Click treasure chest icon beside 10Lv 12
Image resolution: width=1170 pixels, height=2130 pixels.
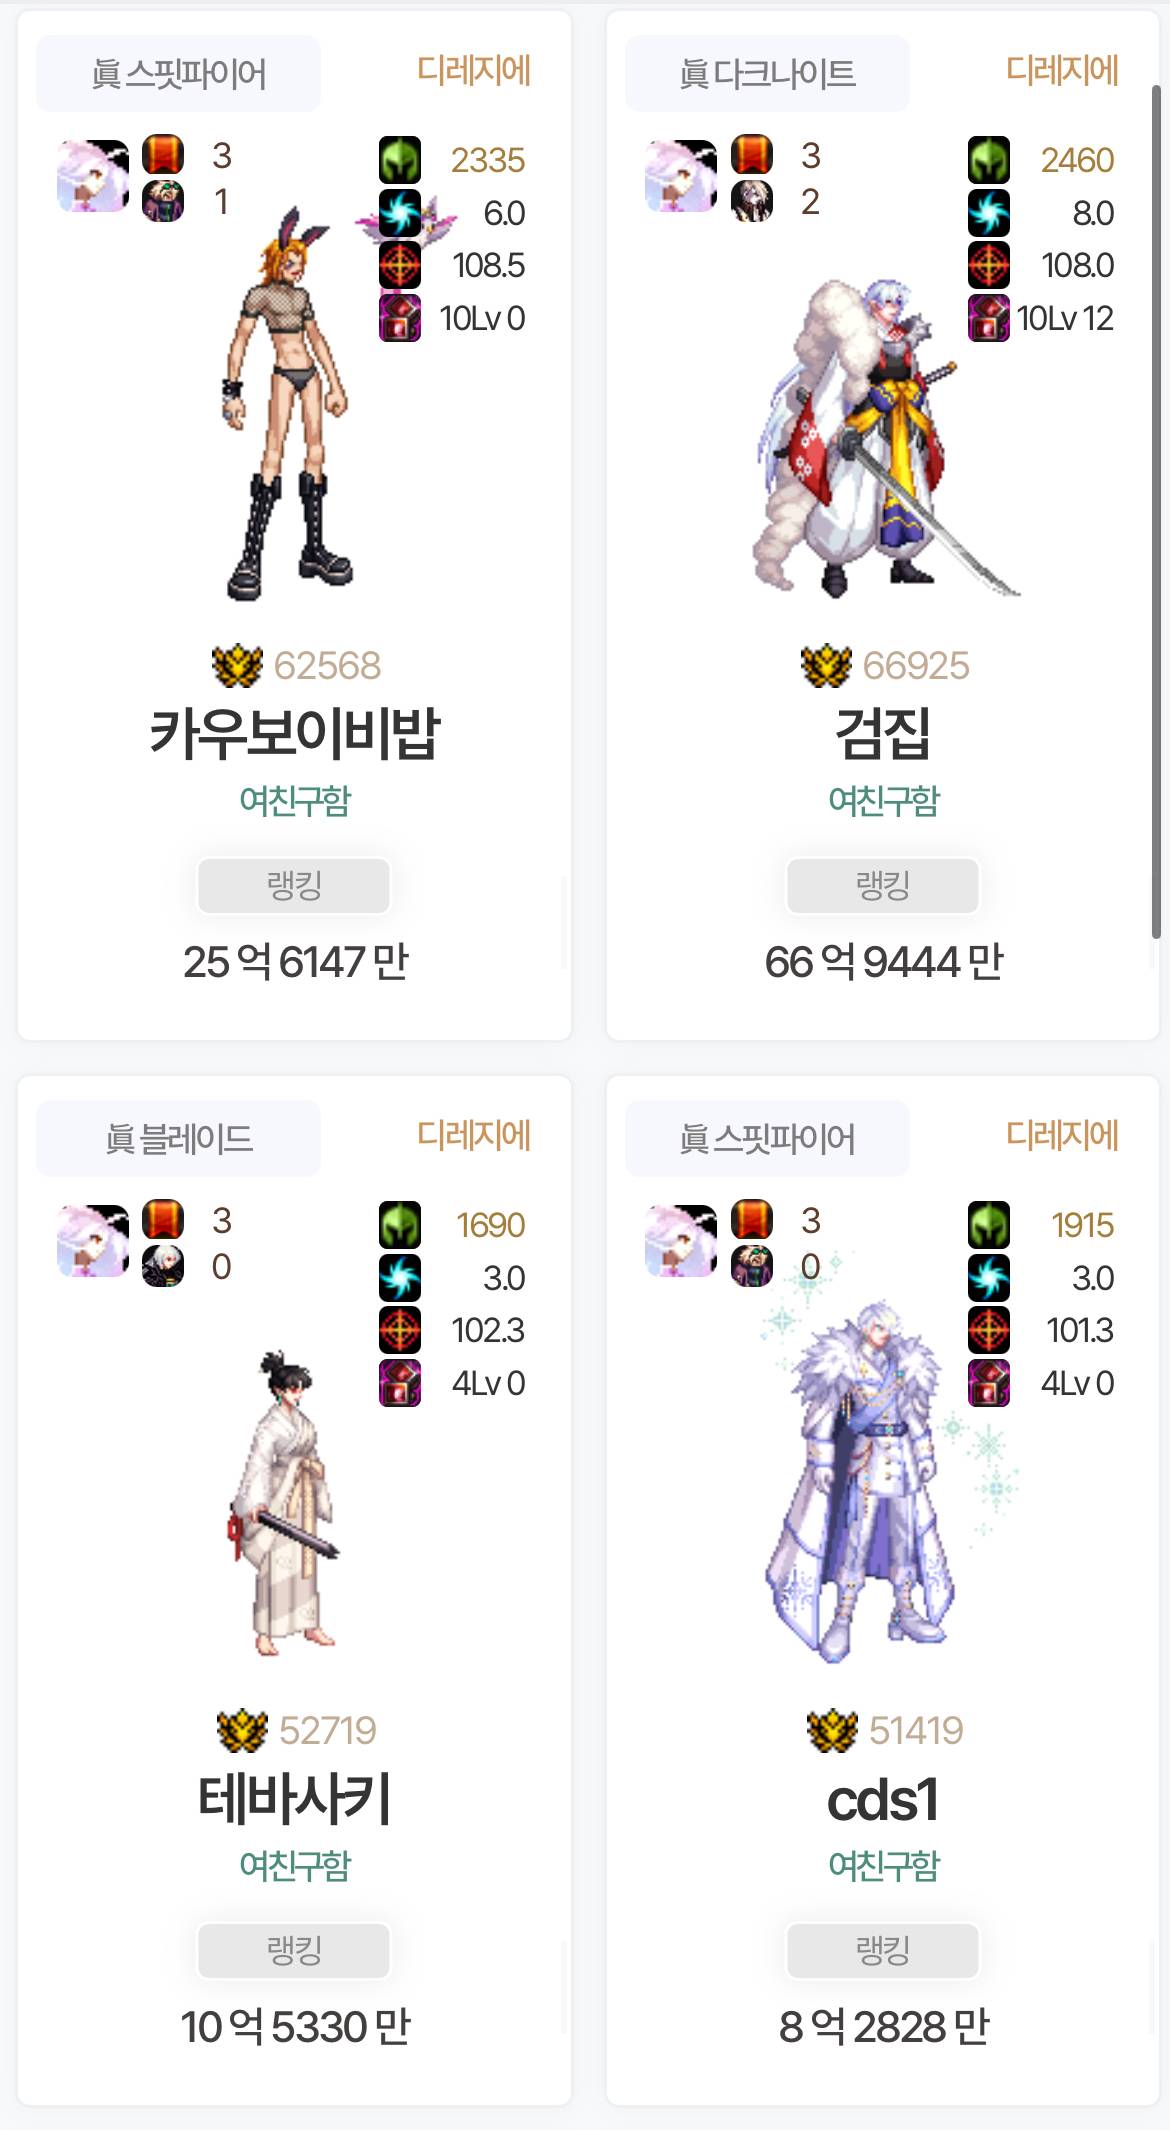989,318
